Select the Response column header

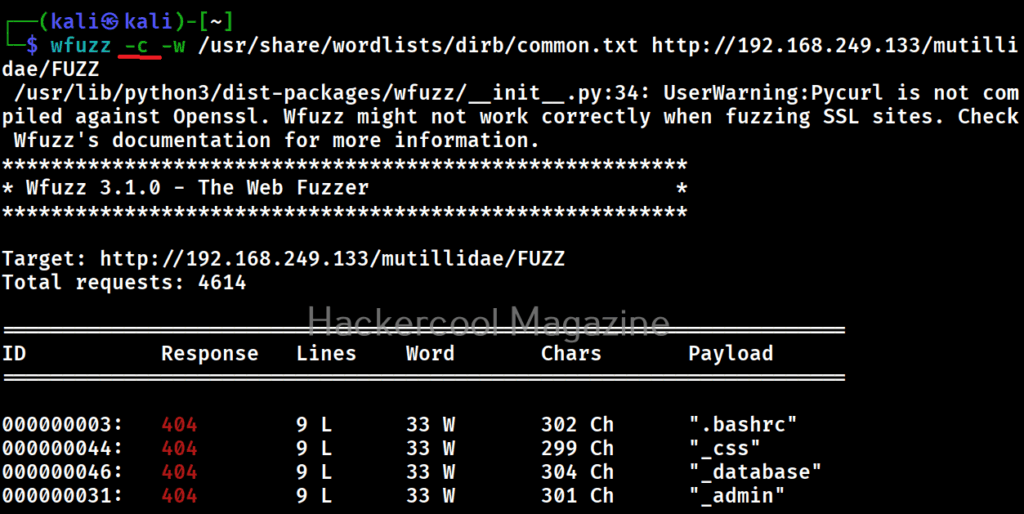tap(209, 353)
